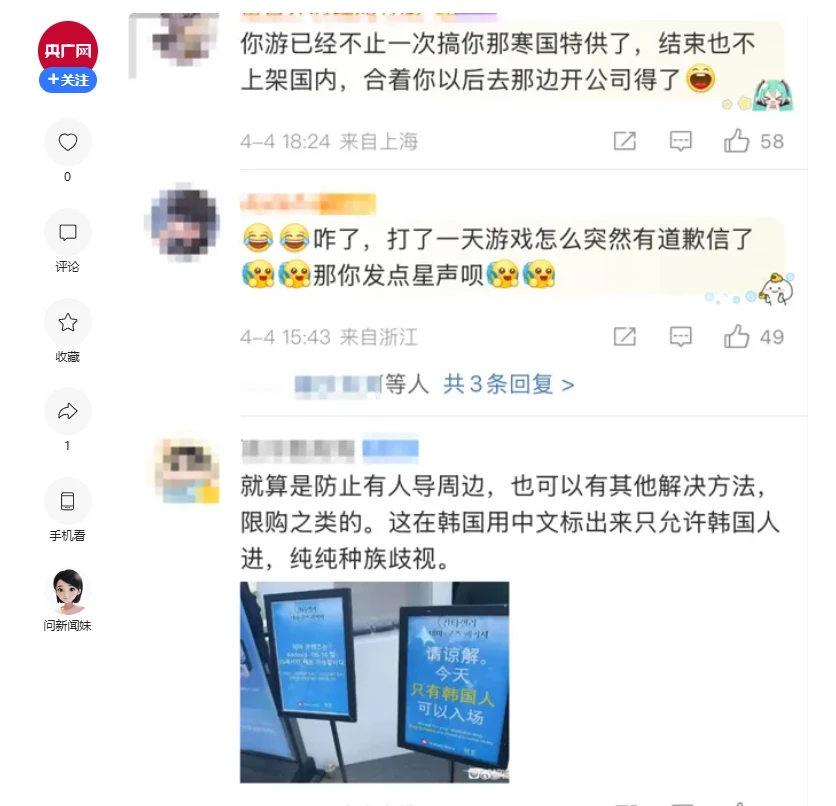Open the orange blurred username of 浙江 commenter
836x806 pixels.
click(x=308, y=204)
